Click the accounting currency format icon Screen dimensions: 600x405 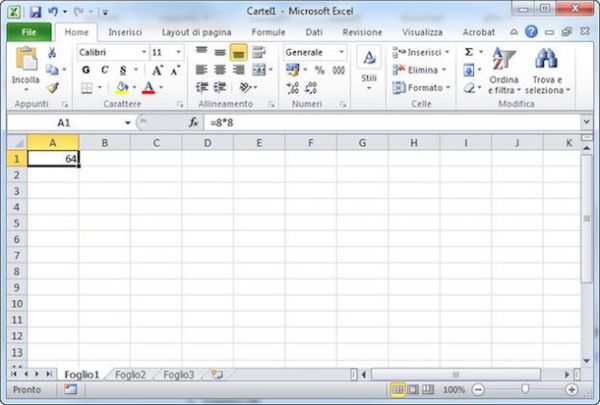click(x=293, y=70)
